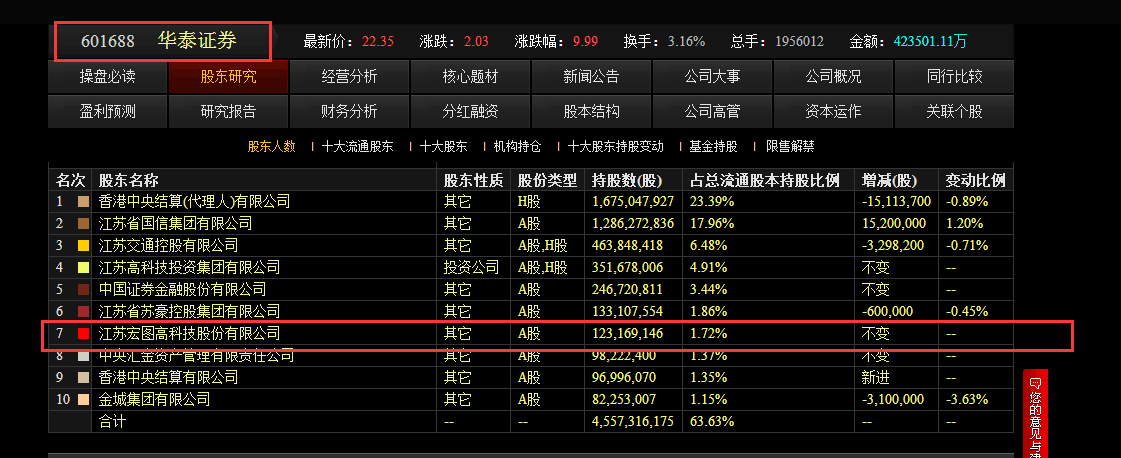Open 公司概况 tab
1121x458 pixels.
click(833, 76)
